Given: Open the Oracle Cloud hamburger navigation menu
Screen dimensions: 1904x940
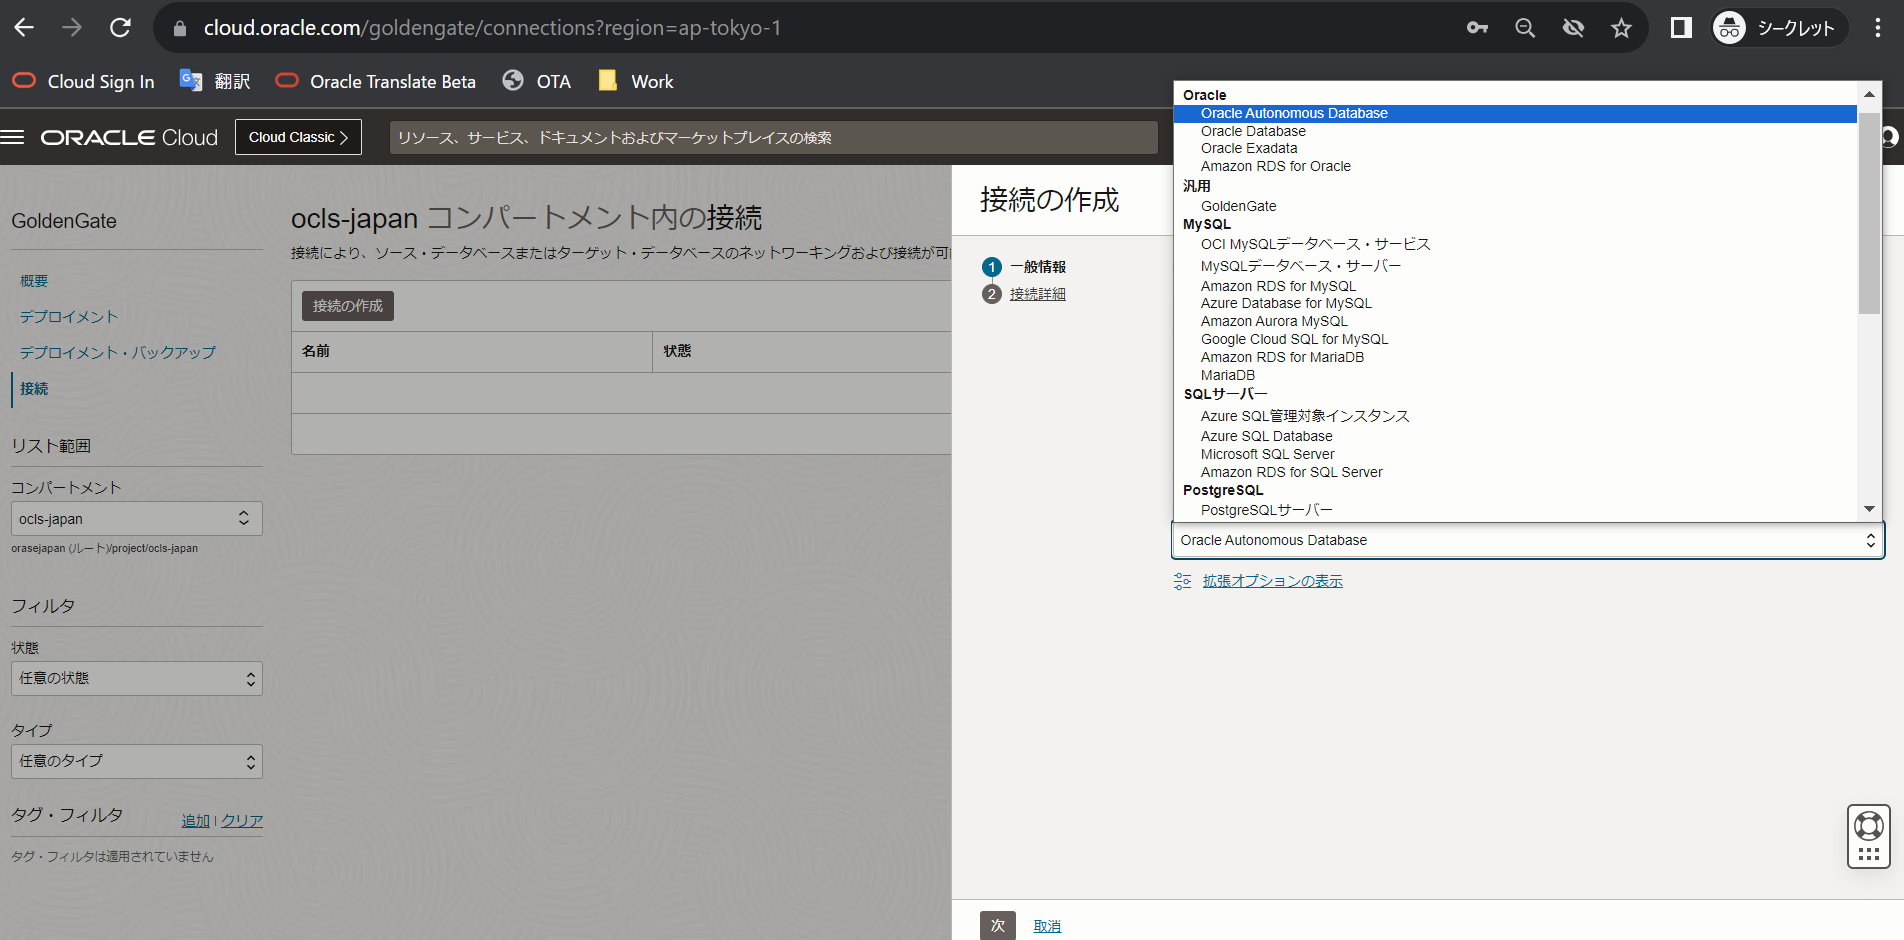Looking at the screenshot, I should coord(12,137).
